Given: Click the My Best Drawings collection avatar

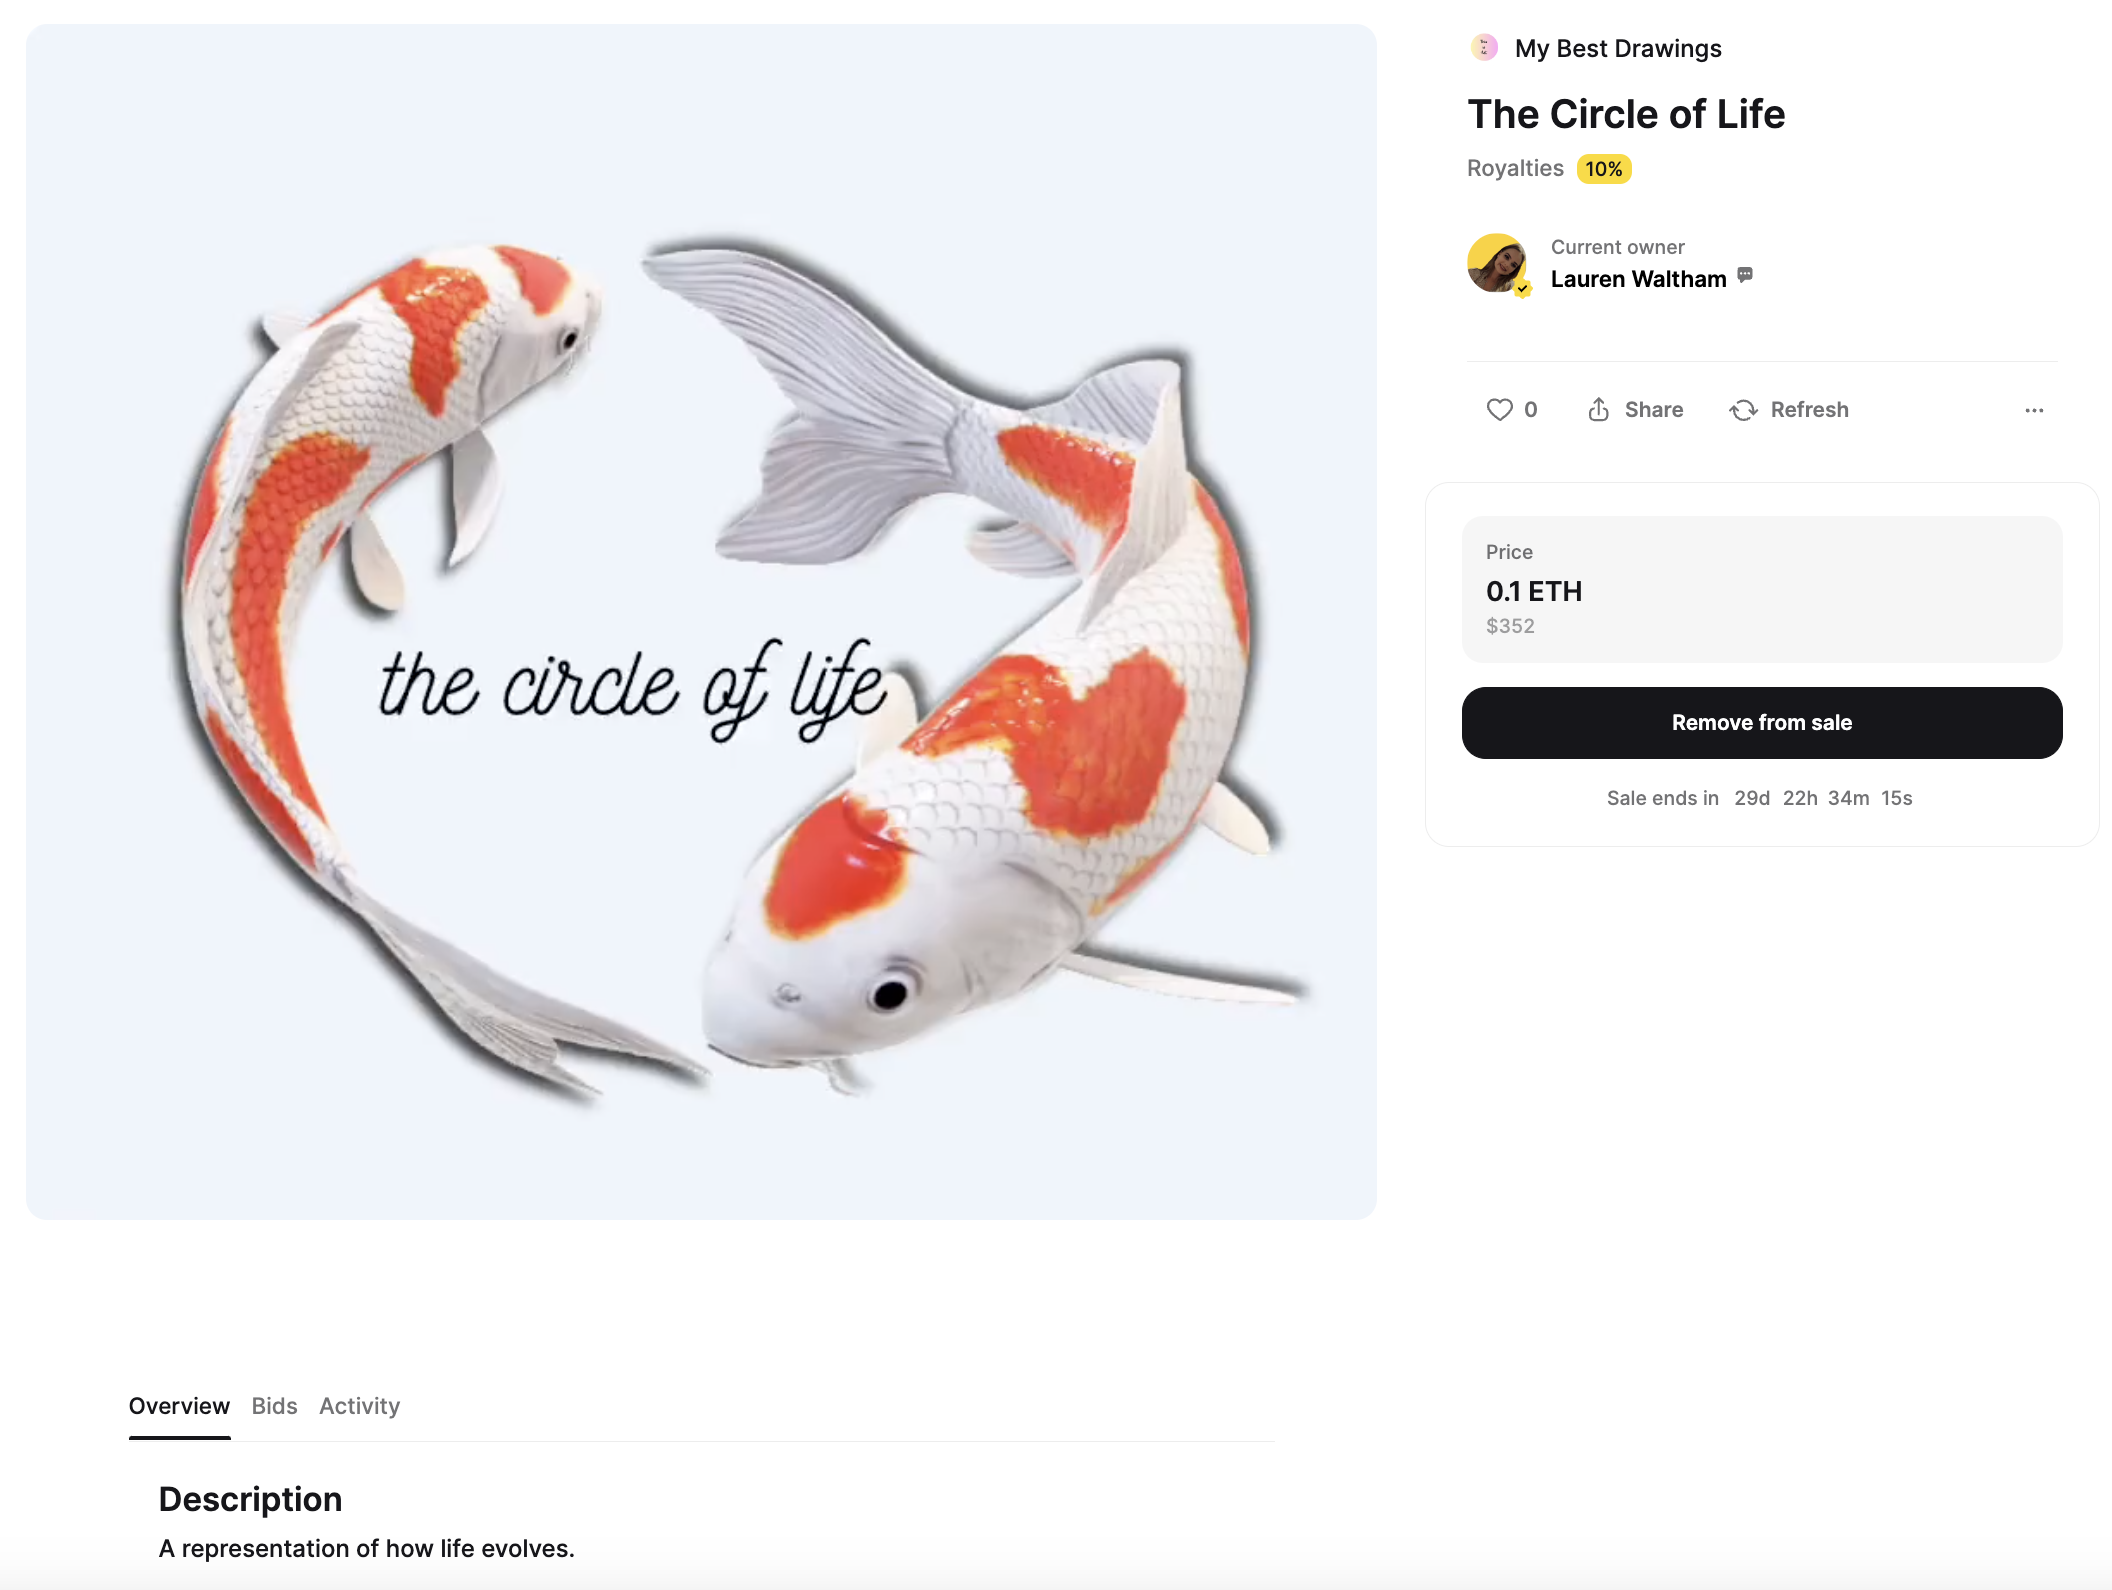Looking at the screenshot, I should point(1484,48).
